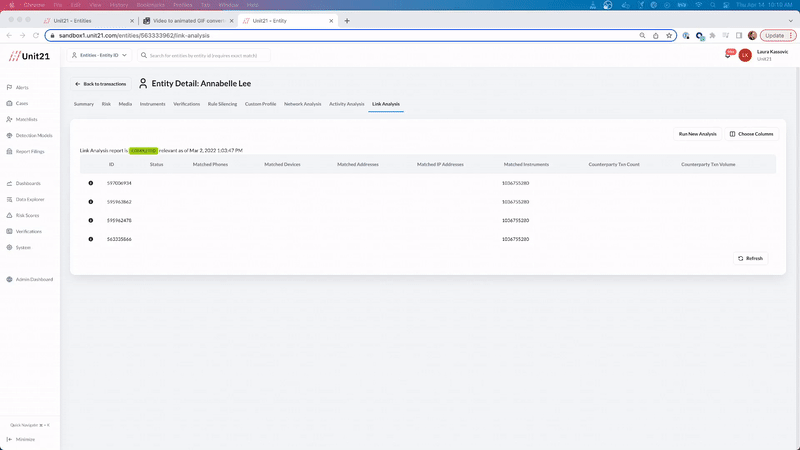Open notifications bell icon
This screenshot has width=800, height=450.
pyautogui.click(x=728, y=55)
